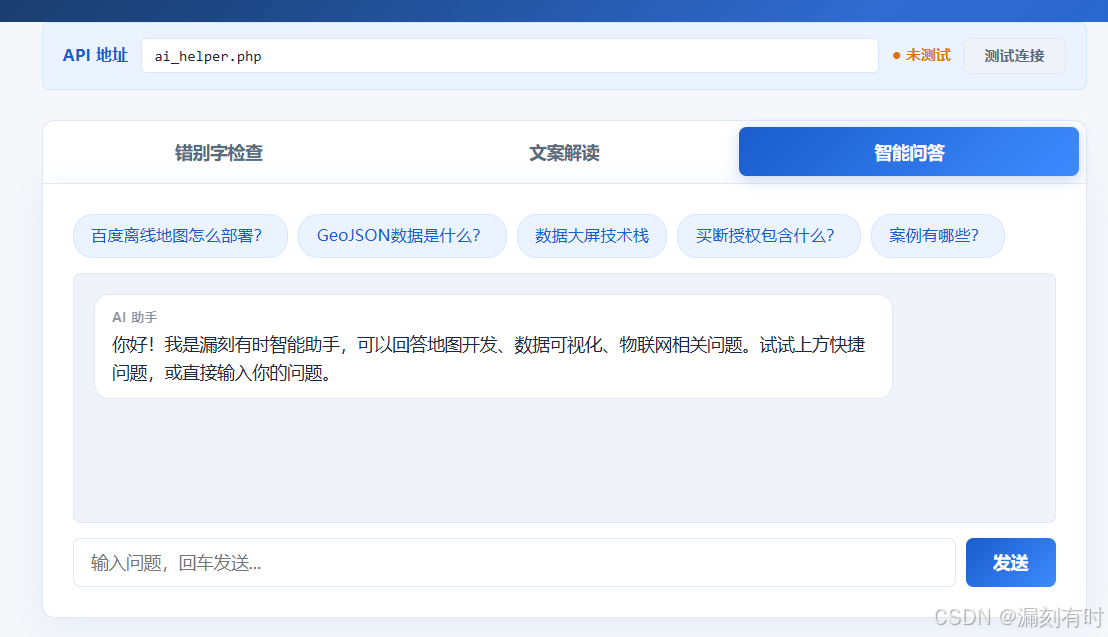
Task: Switch to the 错别字检查 tab
Action: (219, 153)
